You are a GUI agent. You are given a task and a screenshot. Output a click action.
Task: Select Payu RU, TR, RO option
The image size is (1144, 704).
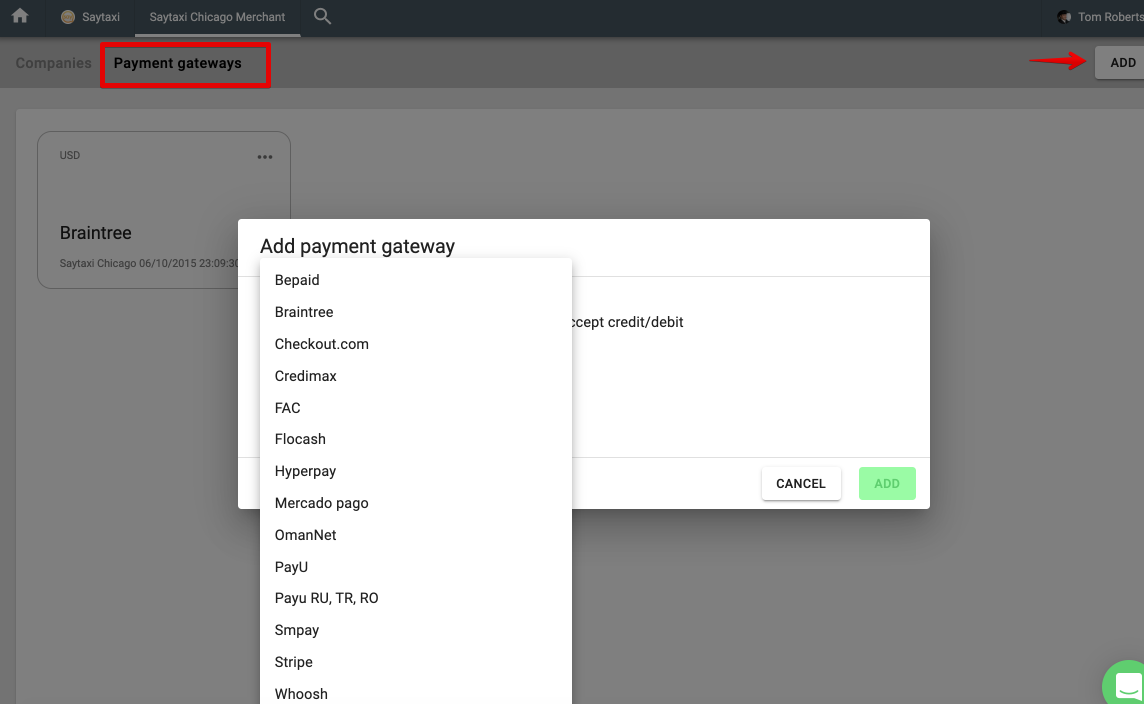coord(416,598)
